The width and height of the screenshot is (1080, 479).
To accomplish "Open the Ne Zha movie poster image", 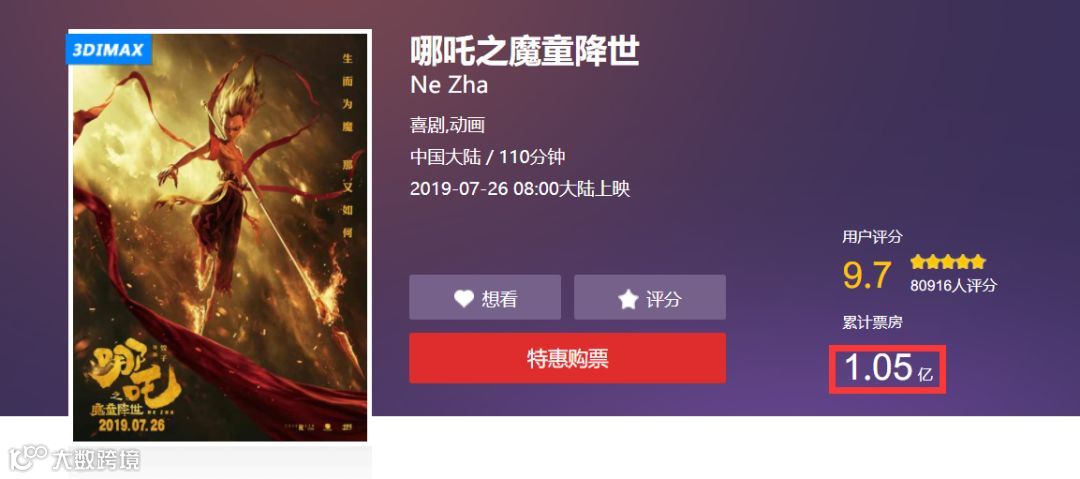I will pos(220,236).
